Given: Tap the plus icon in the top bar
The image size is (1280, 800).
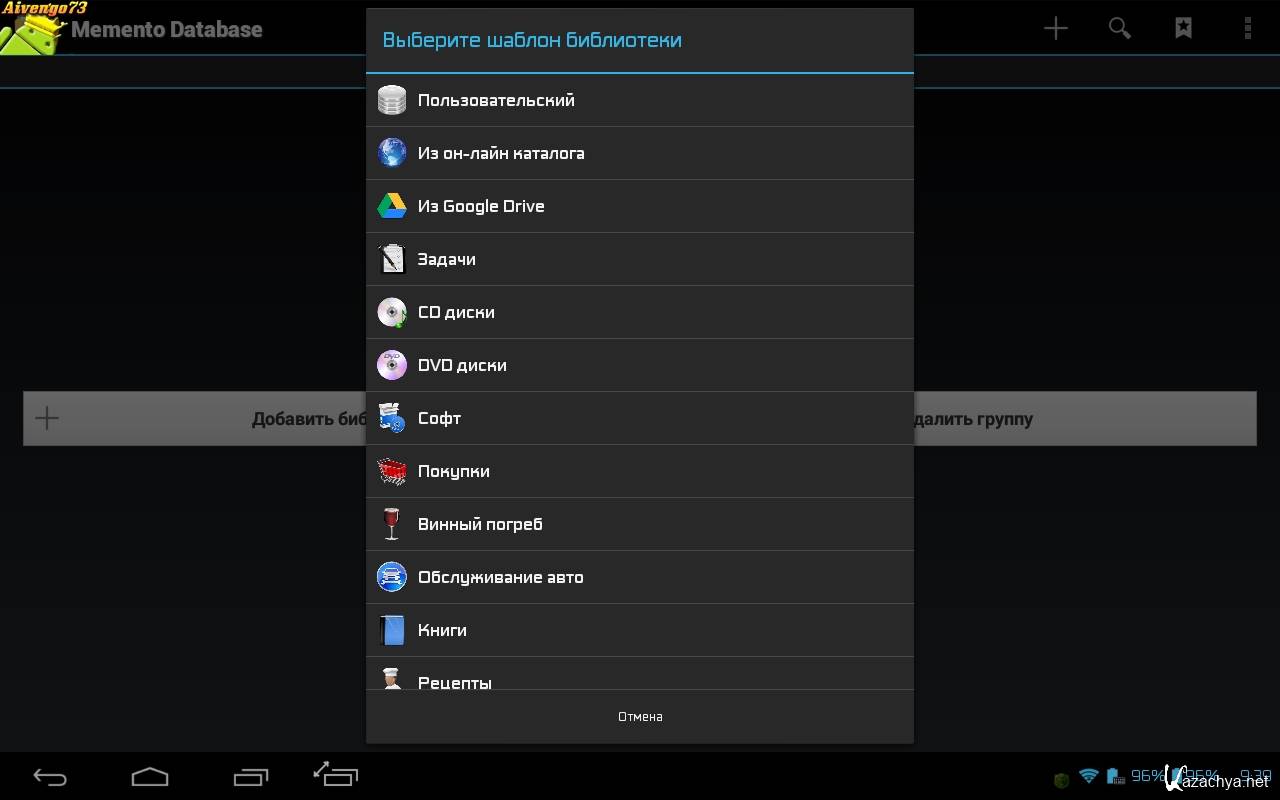Looking at the screenshot, I should pos(1055,28).
